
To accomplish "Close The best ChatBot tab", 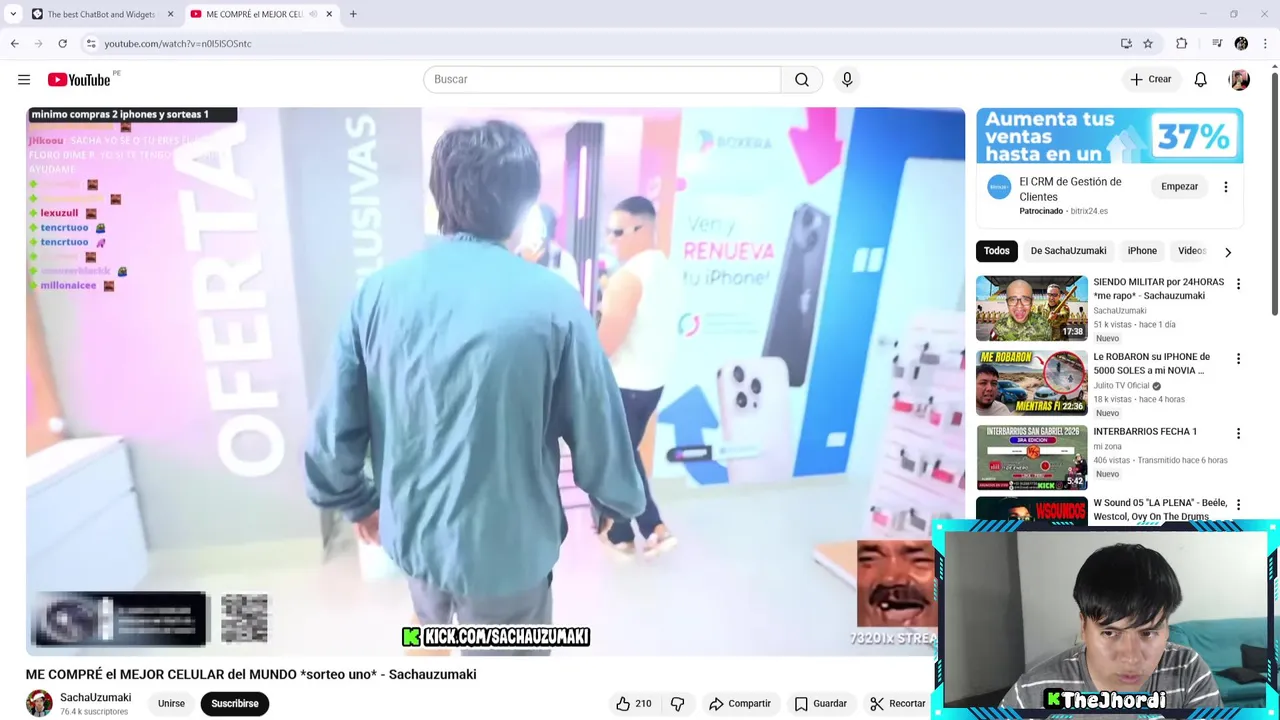I will click(x=170, y=14).
